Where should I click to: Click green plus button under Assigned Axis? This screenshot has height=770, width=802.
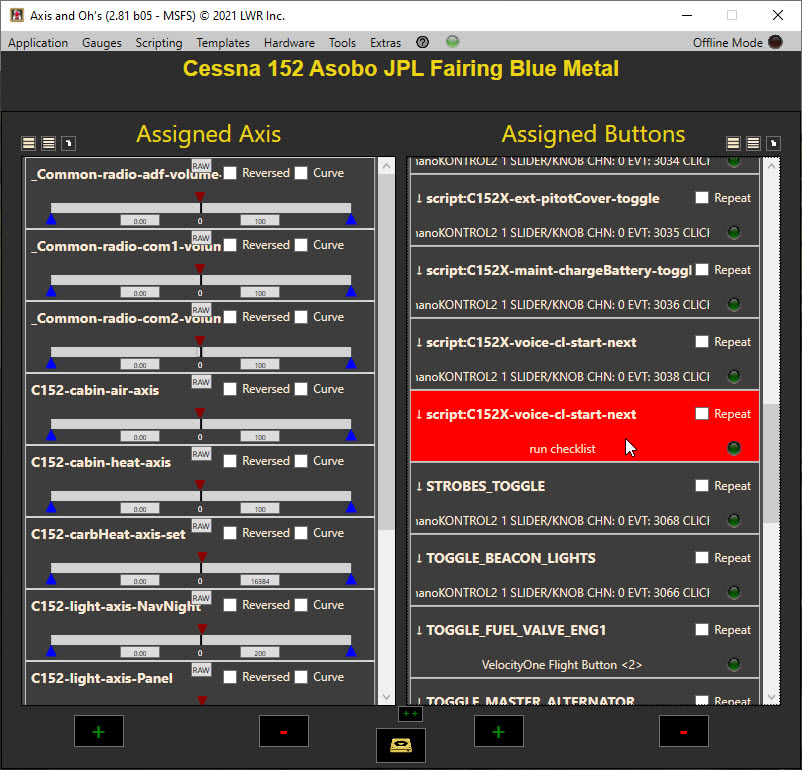click(x=99, y=731)
